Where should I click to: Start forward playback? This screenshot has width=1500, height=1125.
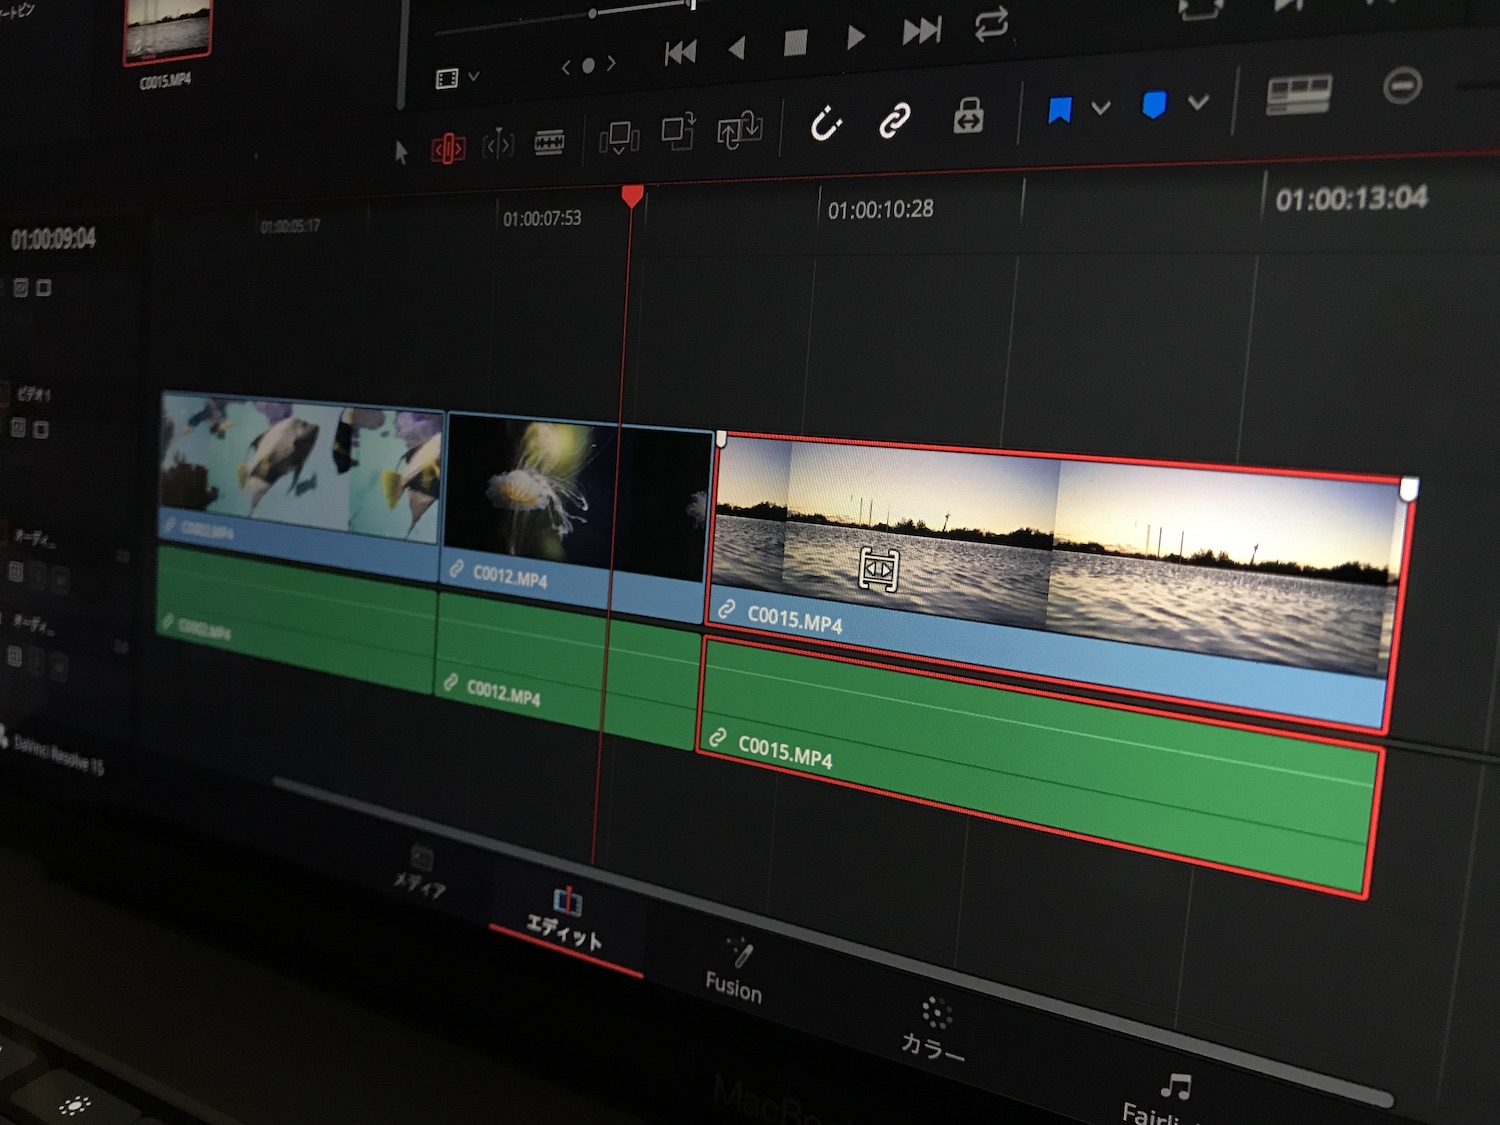click(x=855, y=37)
